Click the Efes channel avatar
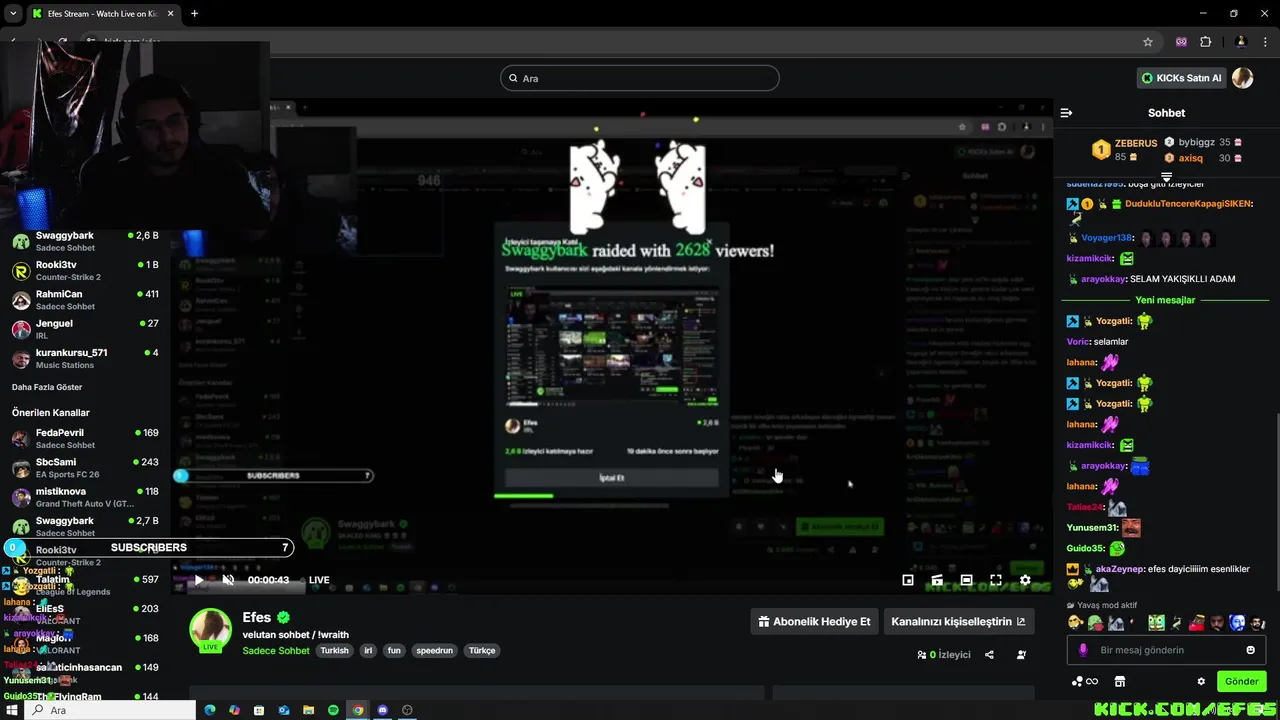Viewport: 1280px width, 720px height. [x=211, y=629]
